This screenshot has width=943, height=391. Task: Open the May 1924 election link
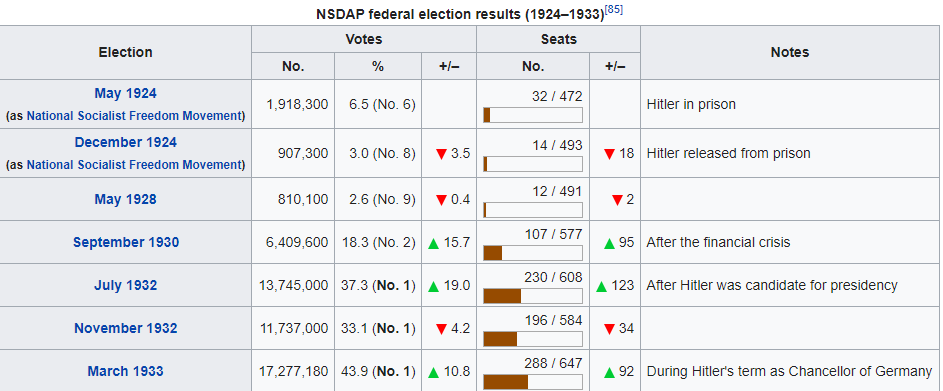125,93
